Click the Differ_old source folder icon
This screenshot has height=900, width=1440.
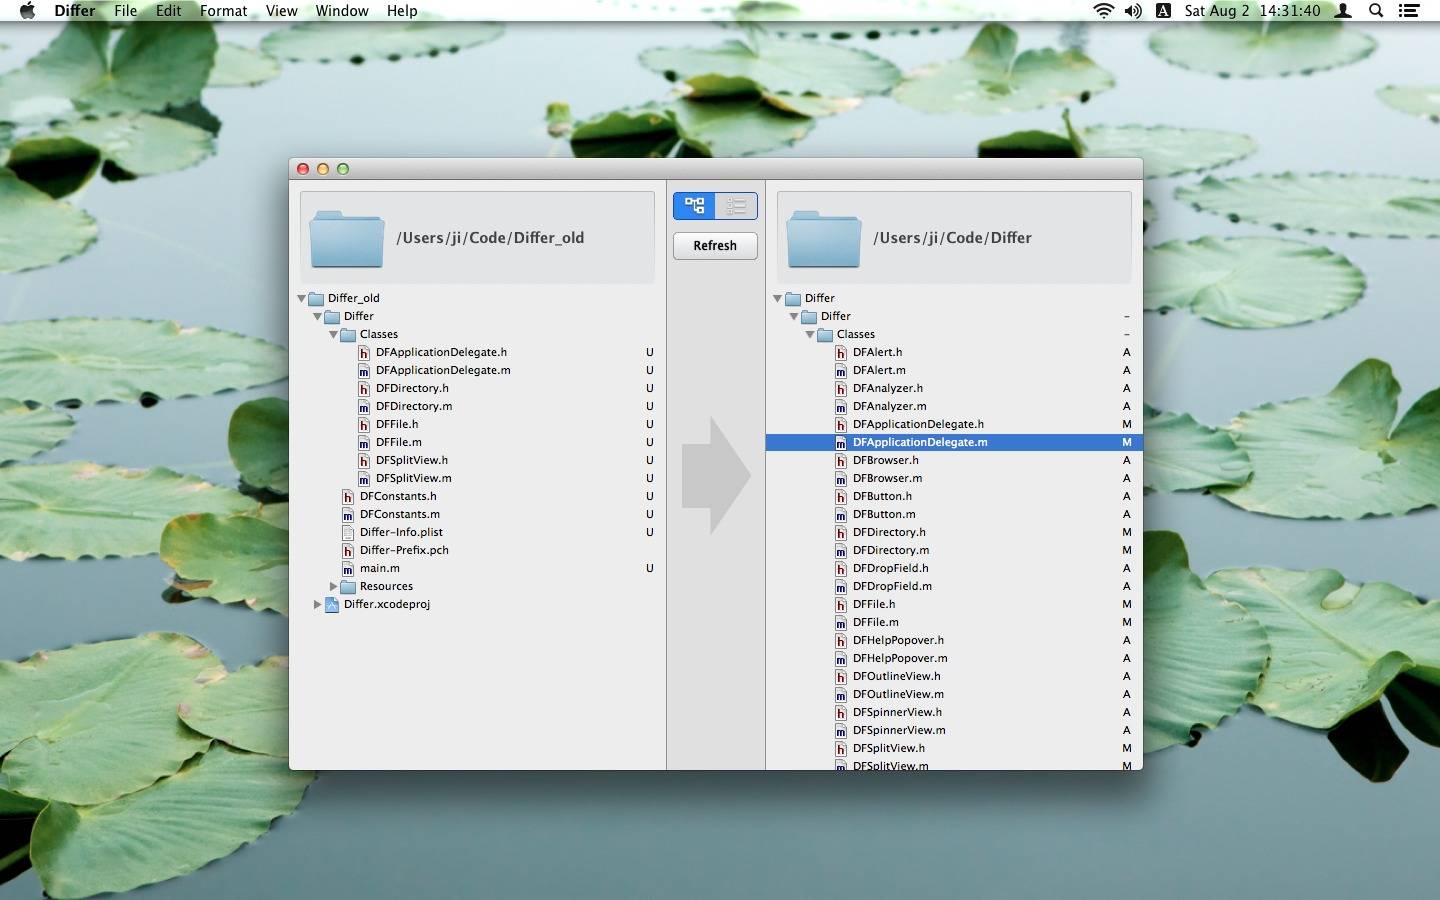click(347, 238)
